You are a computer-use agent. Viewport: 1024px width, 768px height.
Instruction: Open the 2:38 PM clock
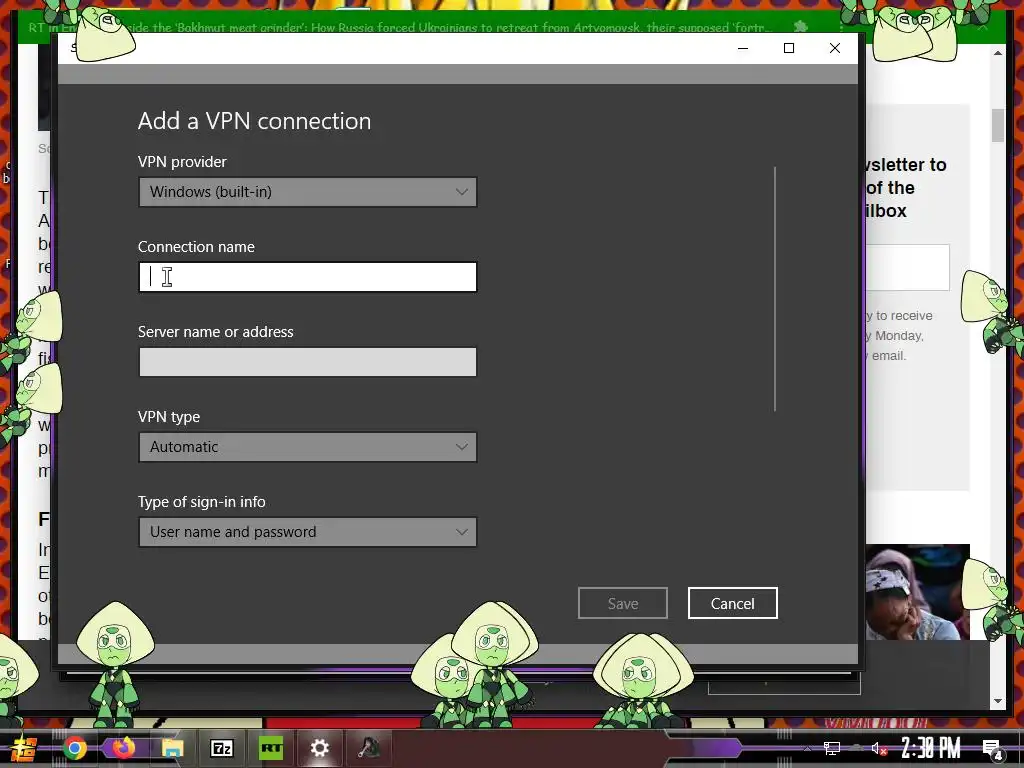point(931,748)
